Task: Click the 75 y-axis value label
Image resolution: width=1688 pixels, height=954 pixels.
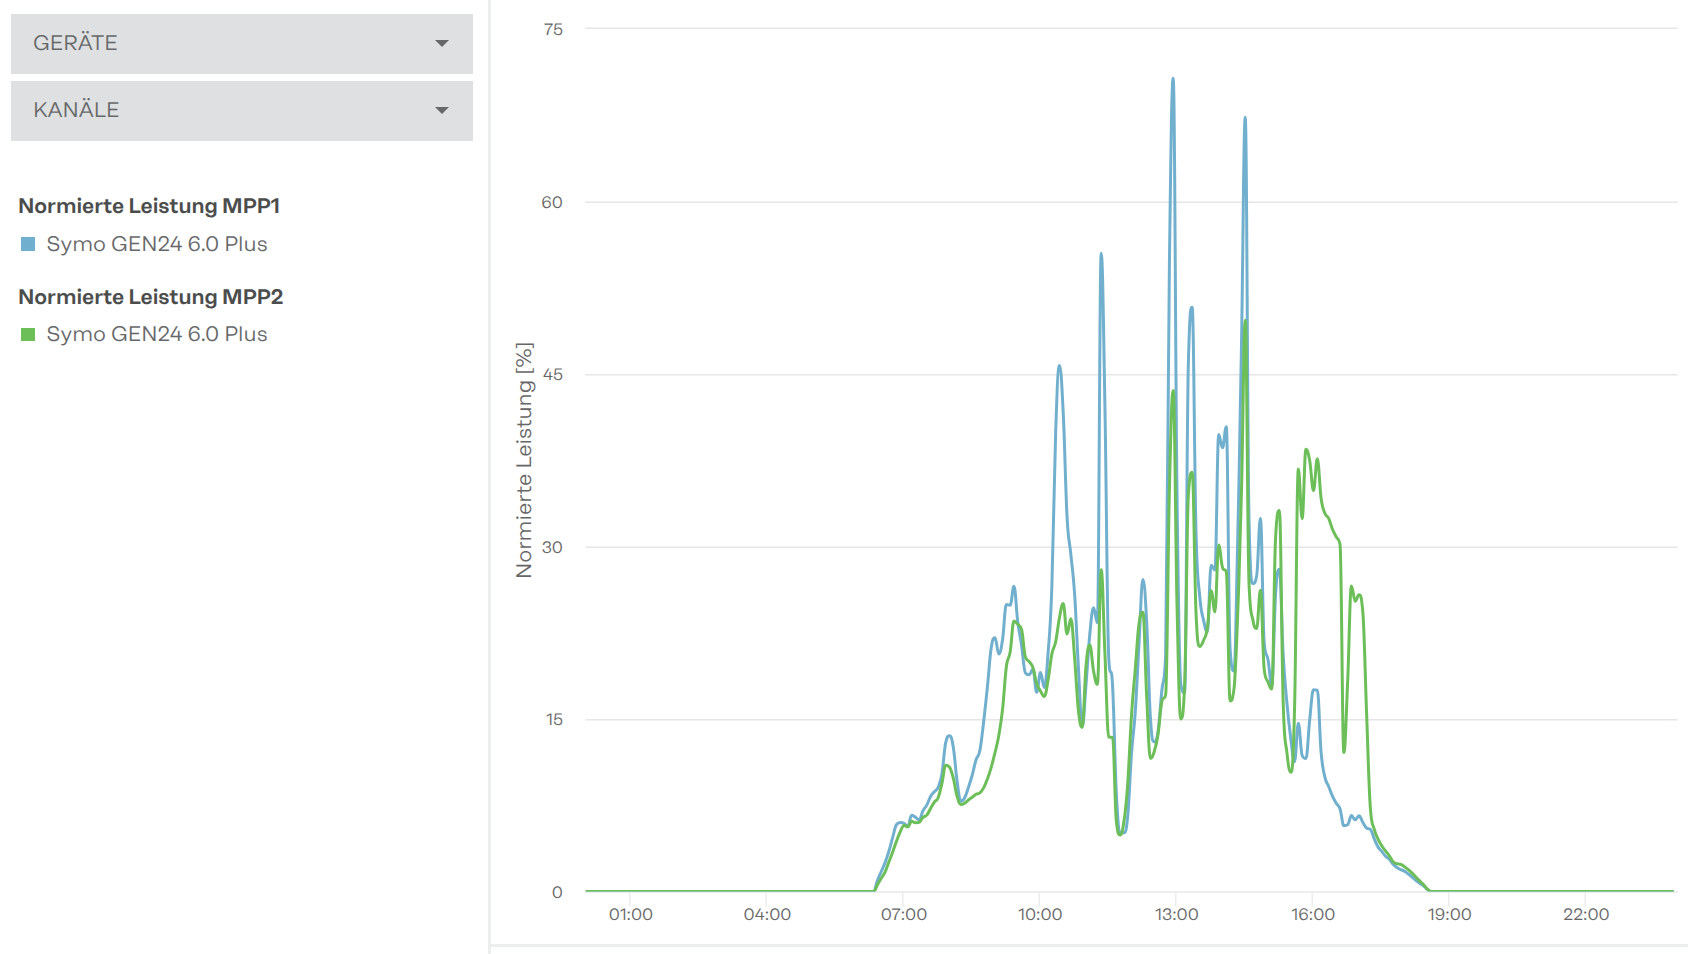Action: coord(553,30)
